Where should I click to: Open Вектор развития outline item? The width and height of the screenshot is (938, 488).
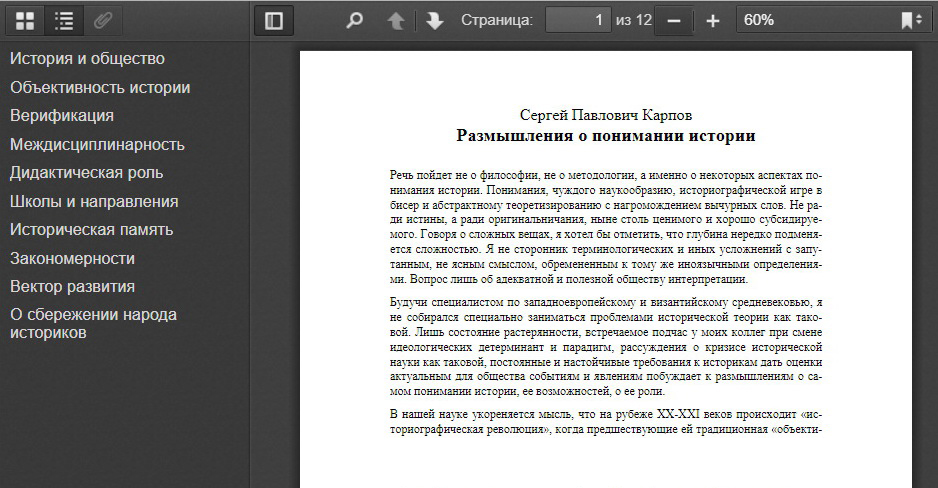tap(72, 286)
